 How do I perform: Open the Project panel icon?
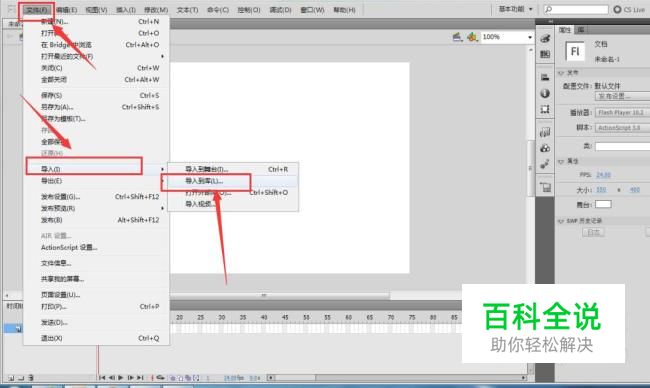(x=545, y=187)
